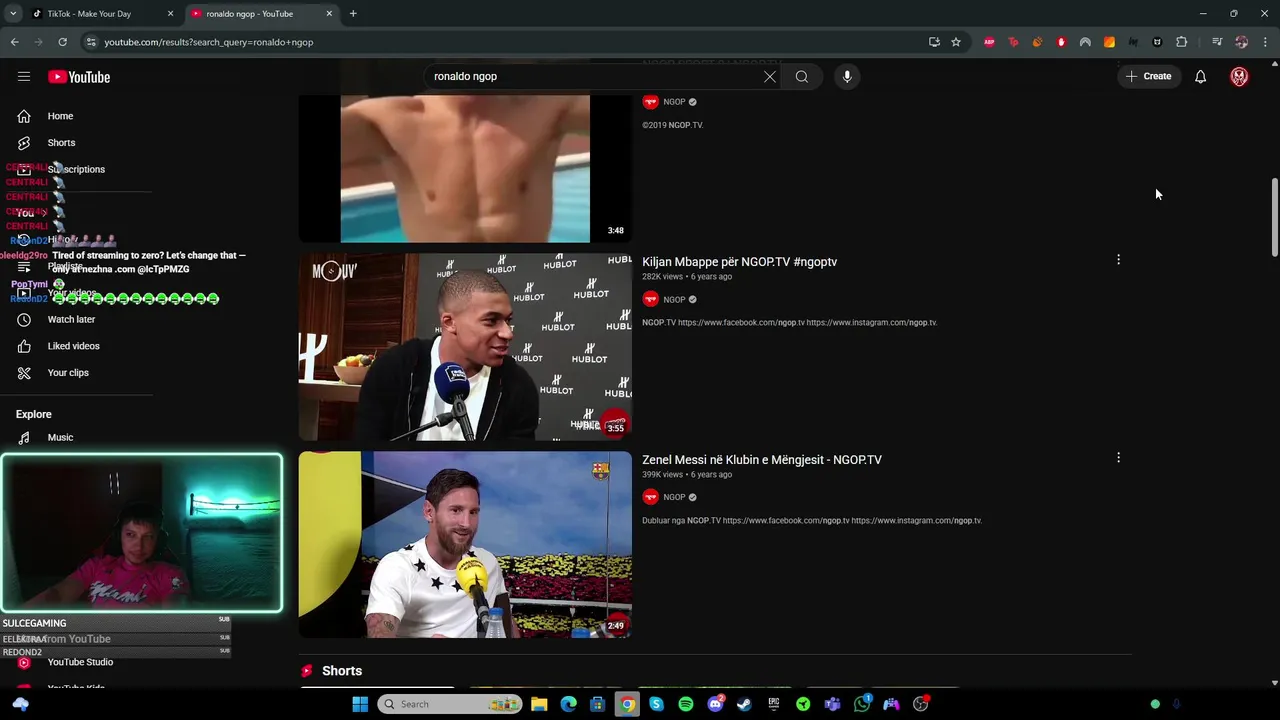Viewport: 1280px width, 720px height.
Task: Open options menu for the Mbappe video
Action: click(x=1118, y=260)
